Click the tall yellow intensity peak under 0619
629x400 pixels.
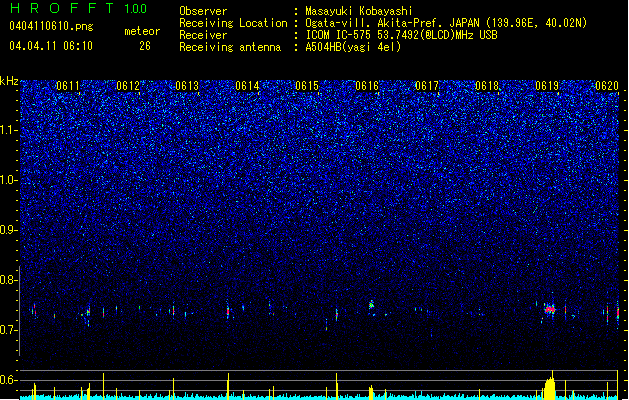[x=550, y=386]
